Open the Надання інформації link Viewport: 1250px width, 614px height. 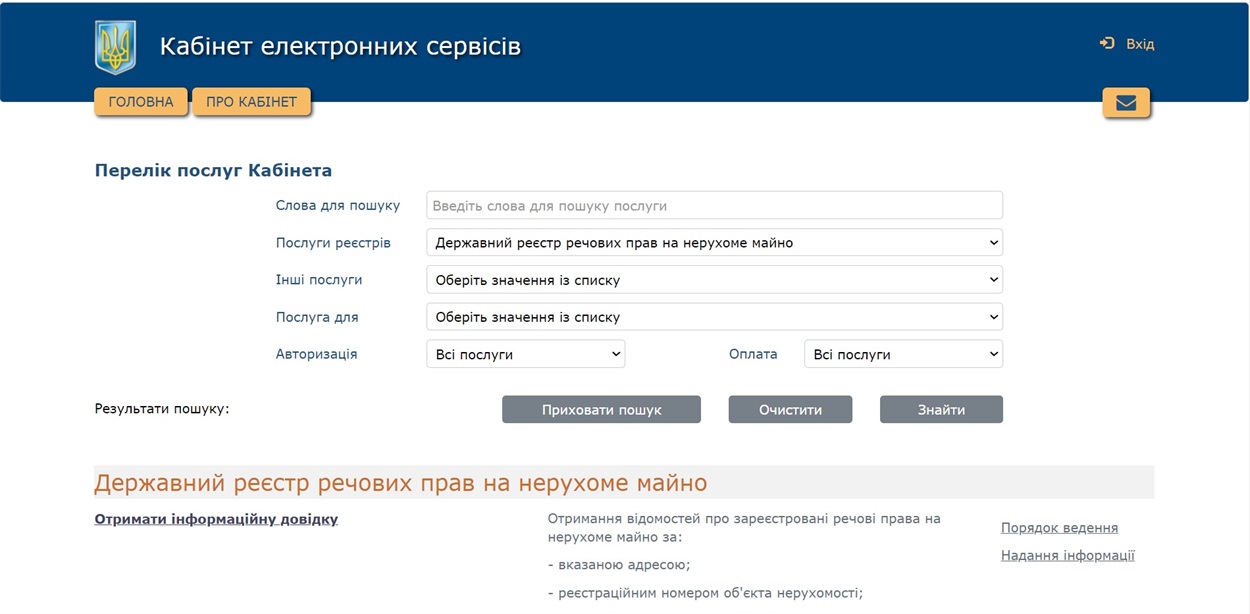pos(1067,556)
